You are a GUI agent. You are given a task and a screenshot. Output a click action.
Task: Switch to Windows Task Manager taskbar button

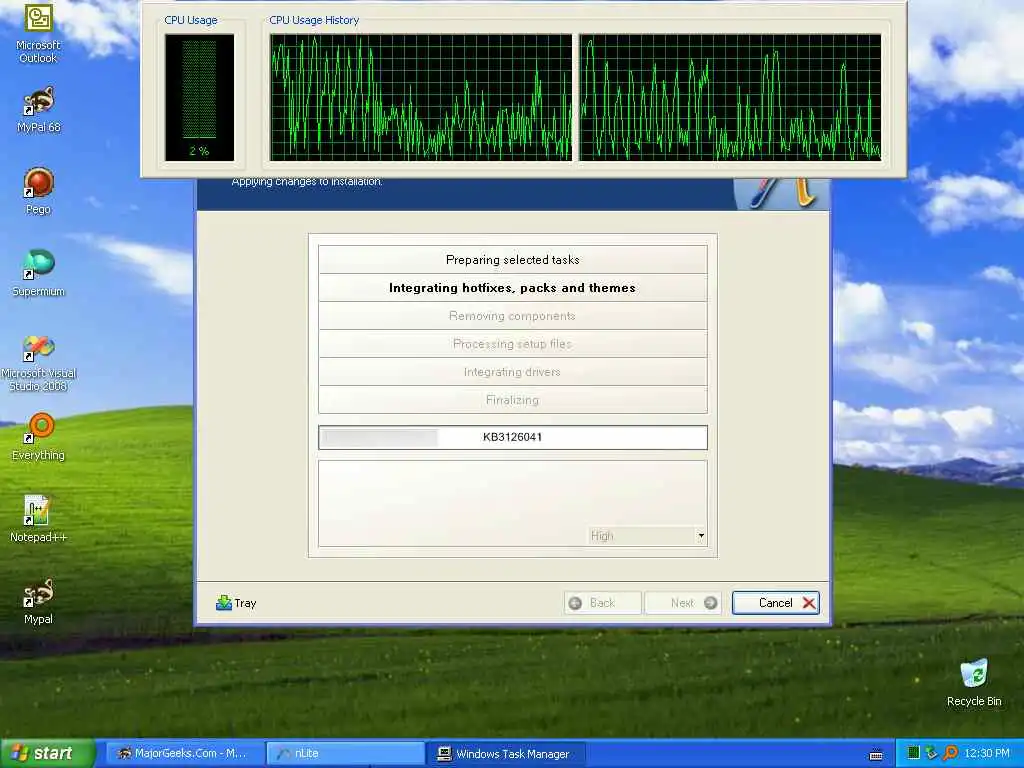tap(506, 753)
